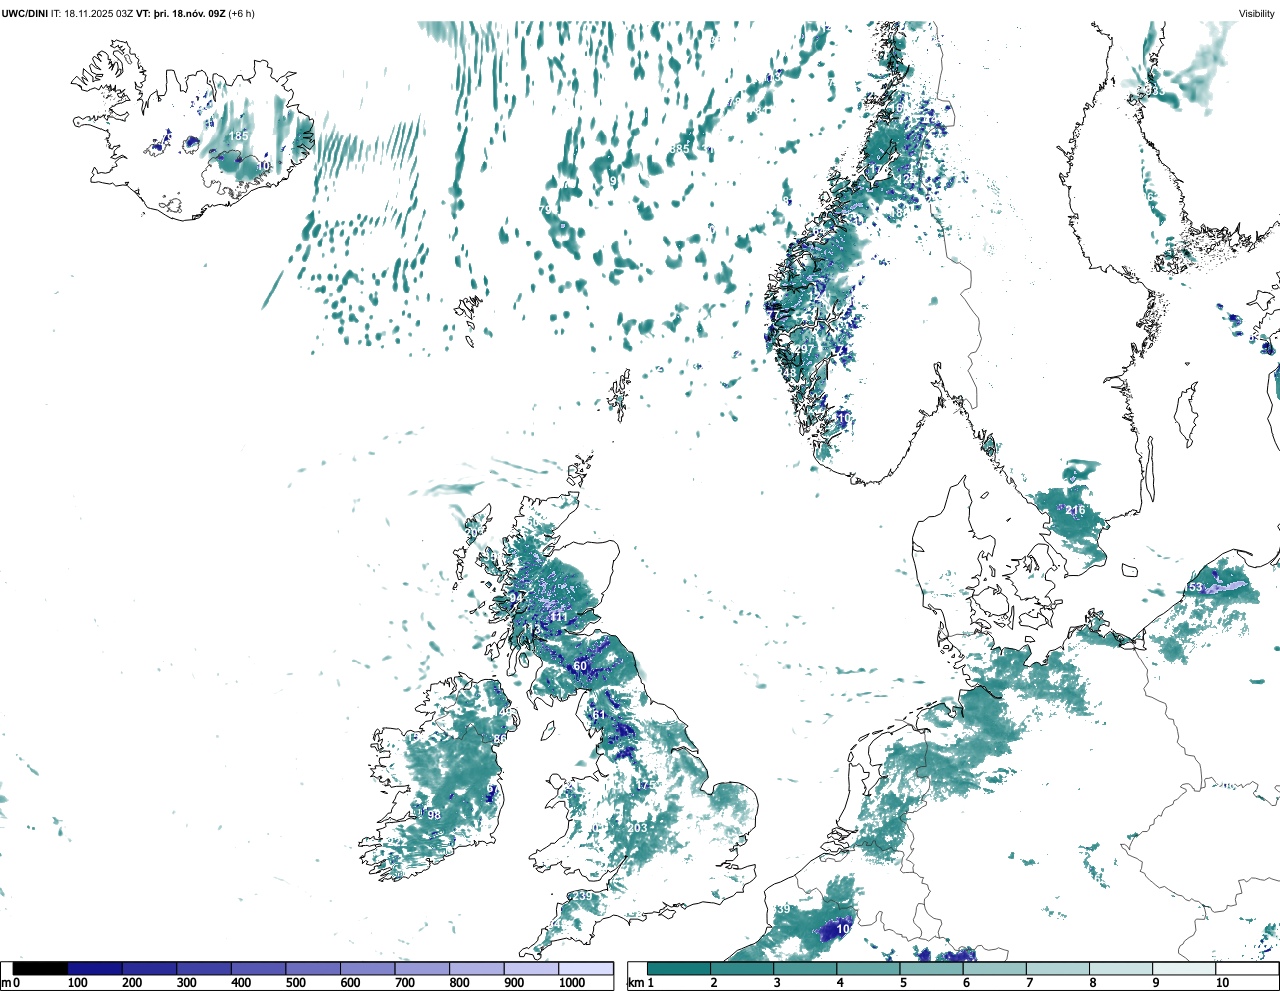The image size is (1280, 991).
Task: Pick the 800–900 m legend swatch
Action: (477, 969)
